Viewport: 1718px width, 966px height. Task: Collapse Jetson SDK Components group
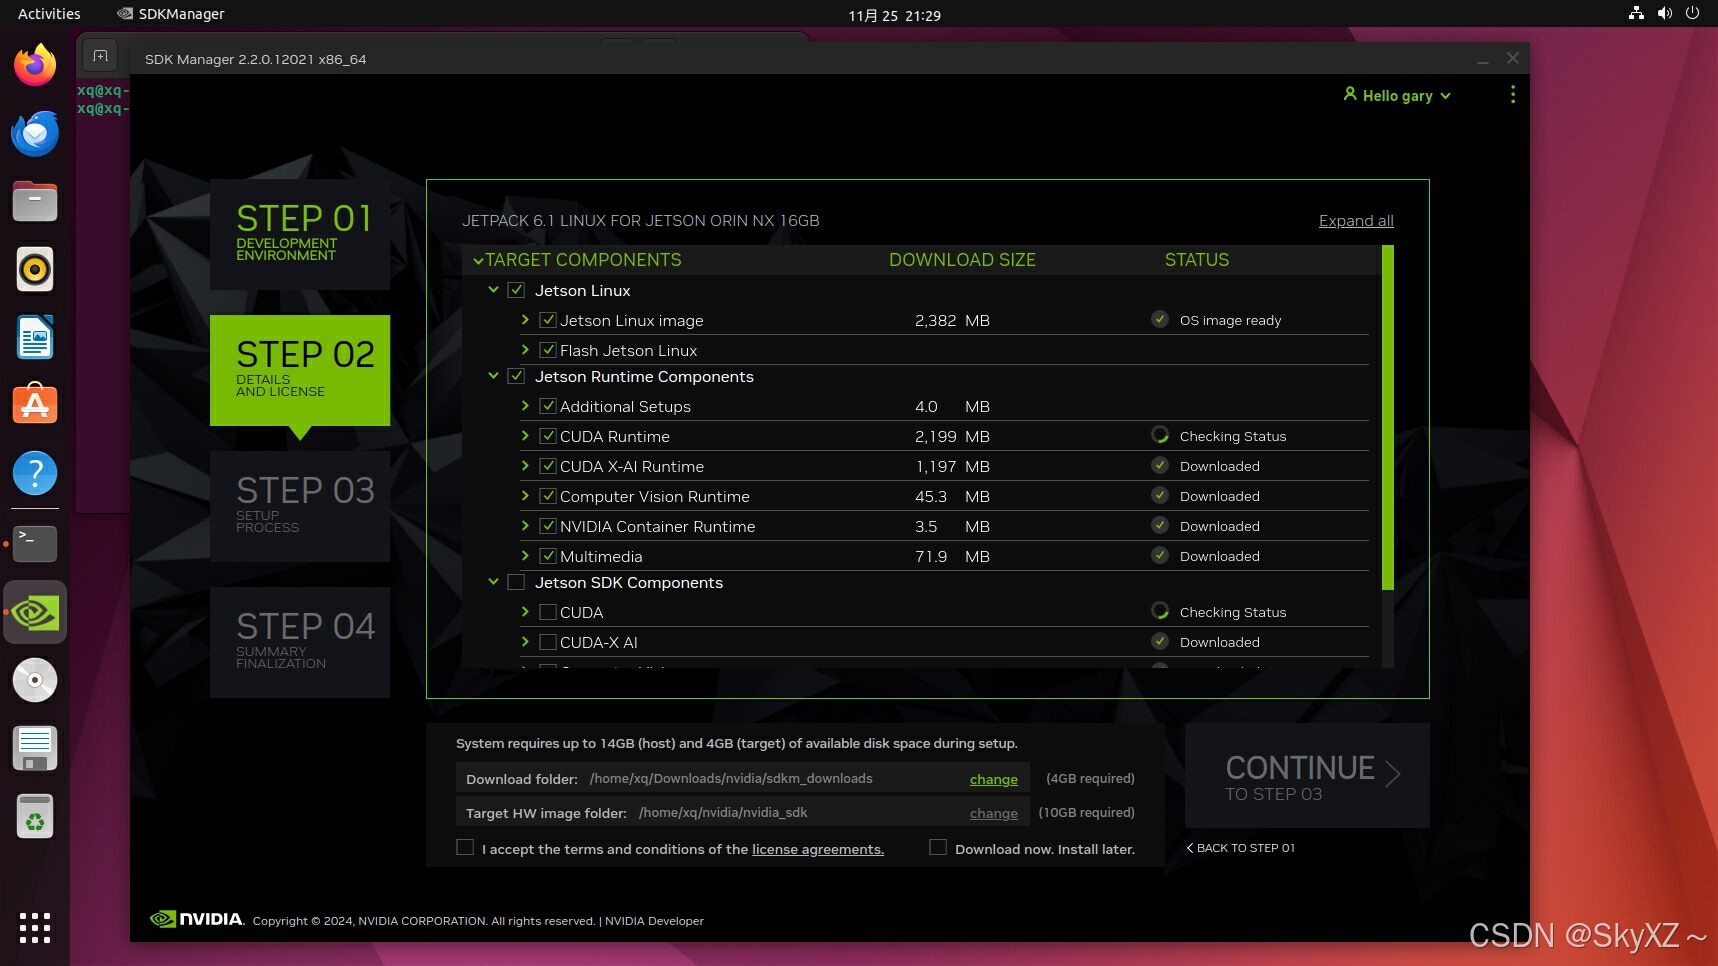point(493,582)
